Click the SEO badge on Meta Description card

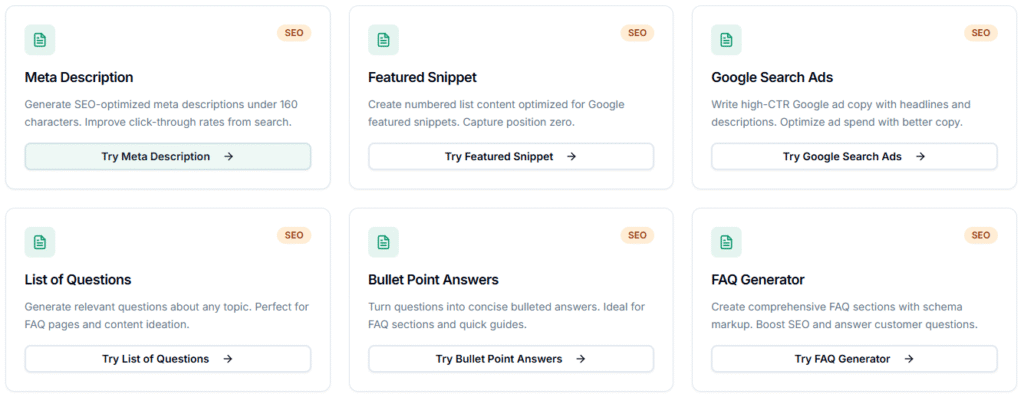pyautogui.click(x=294, y=33)
